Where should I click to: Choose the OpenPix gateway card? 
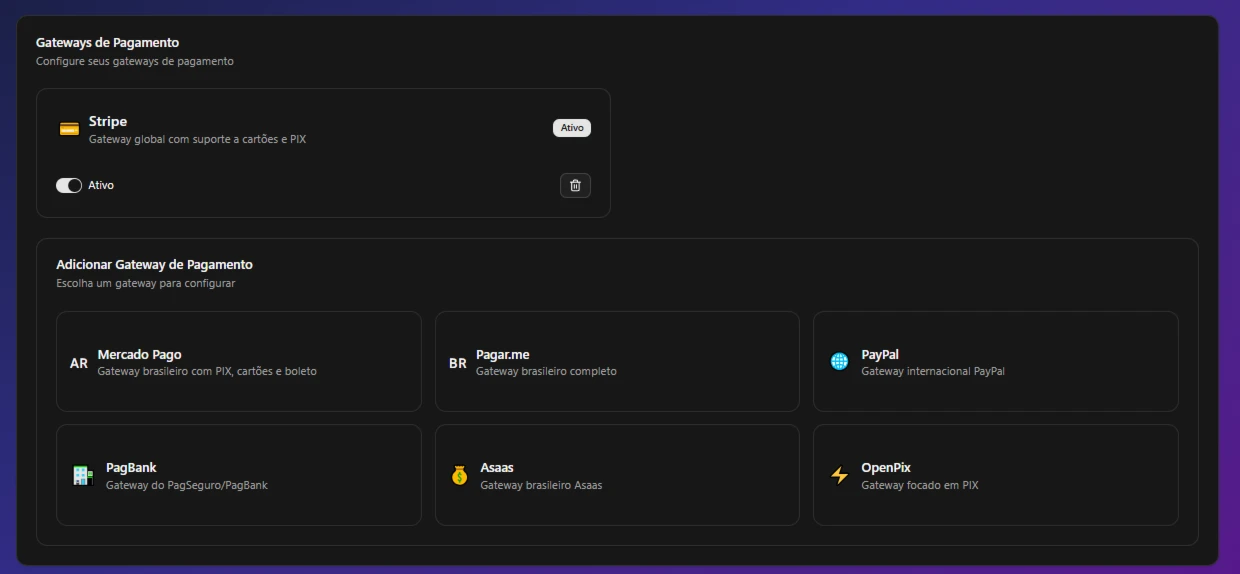pos(996,475)
